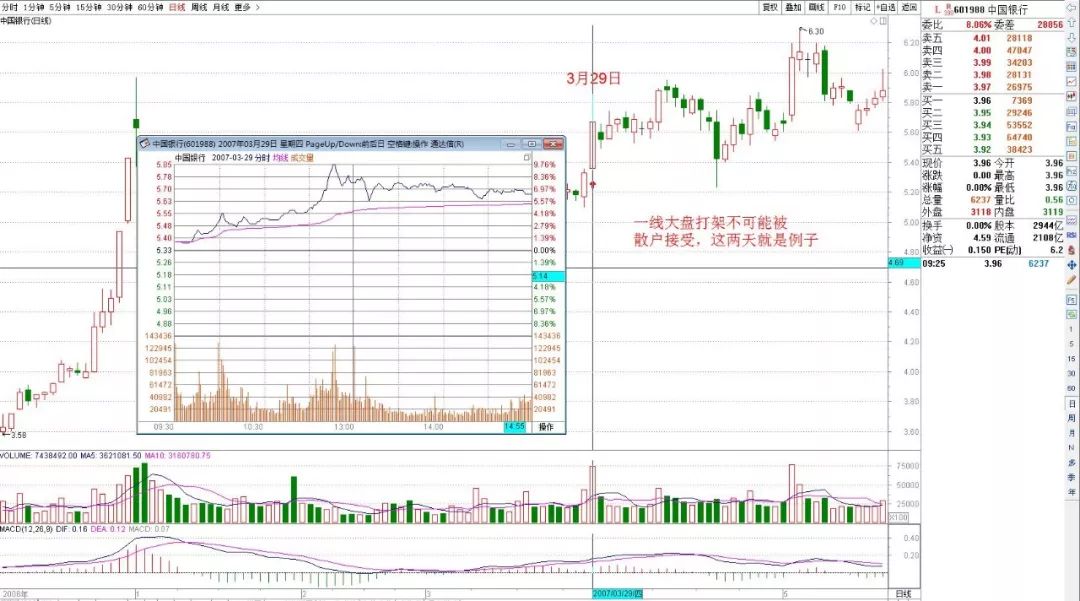Image resolution: width=1080 pixels, height=601 pixels.
Task: Click the 均线 label in intraday popup
Action: coord(280,158)
